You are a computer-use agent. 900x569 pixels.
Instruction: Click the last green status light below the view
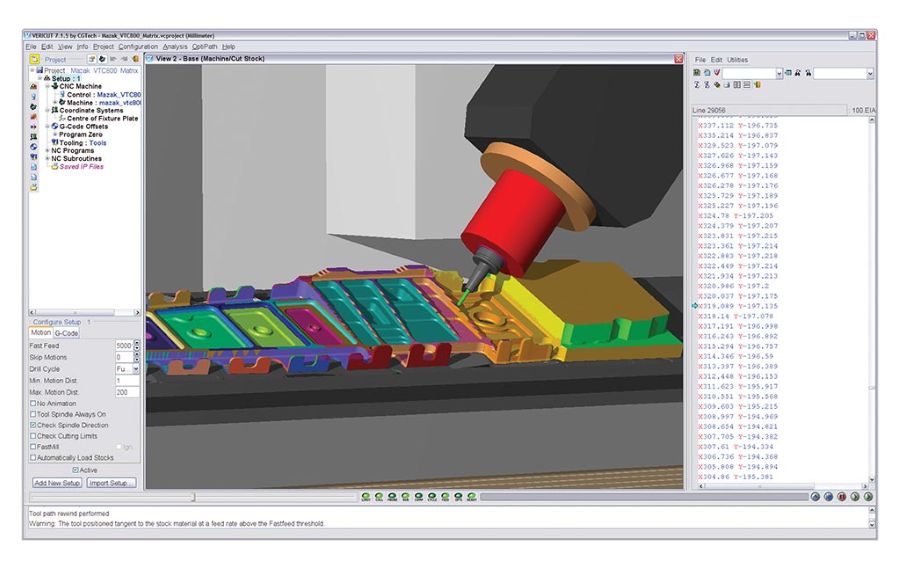(472, 497)
